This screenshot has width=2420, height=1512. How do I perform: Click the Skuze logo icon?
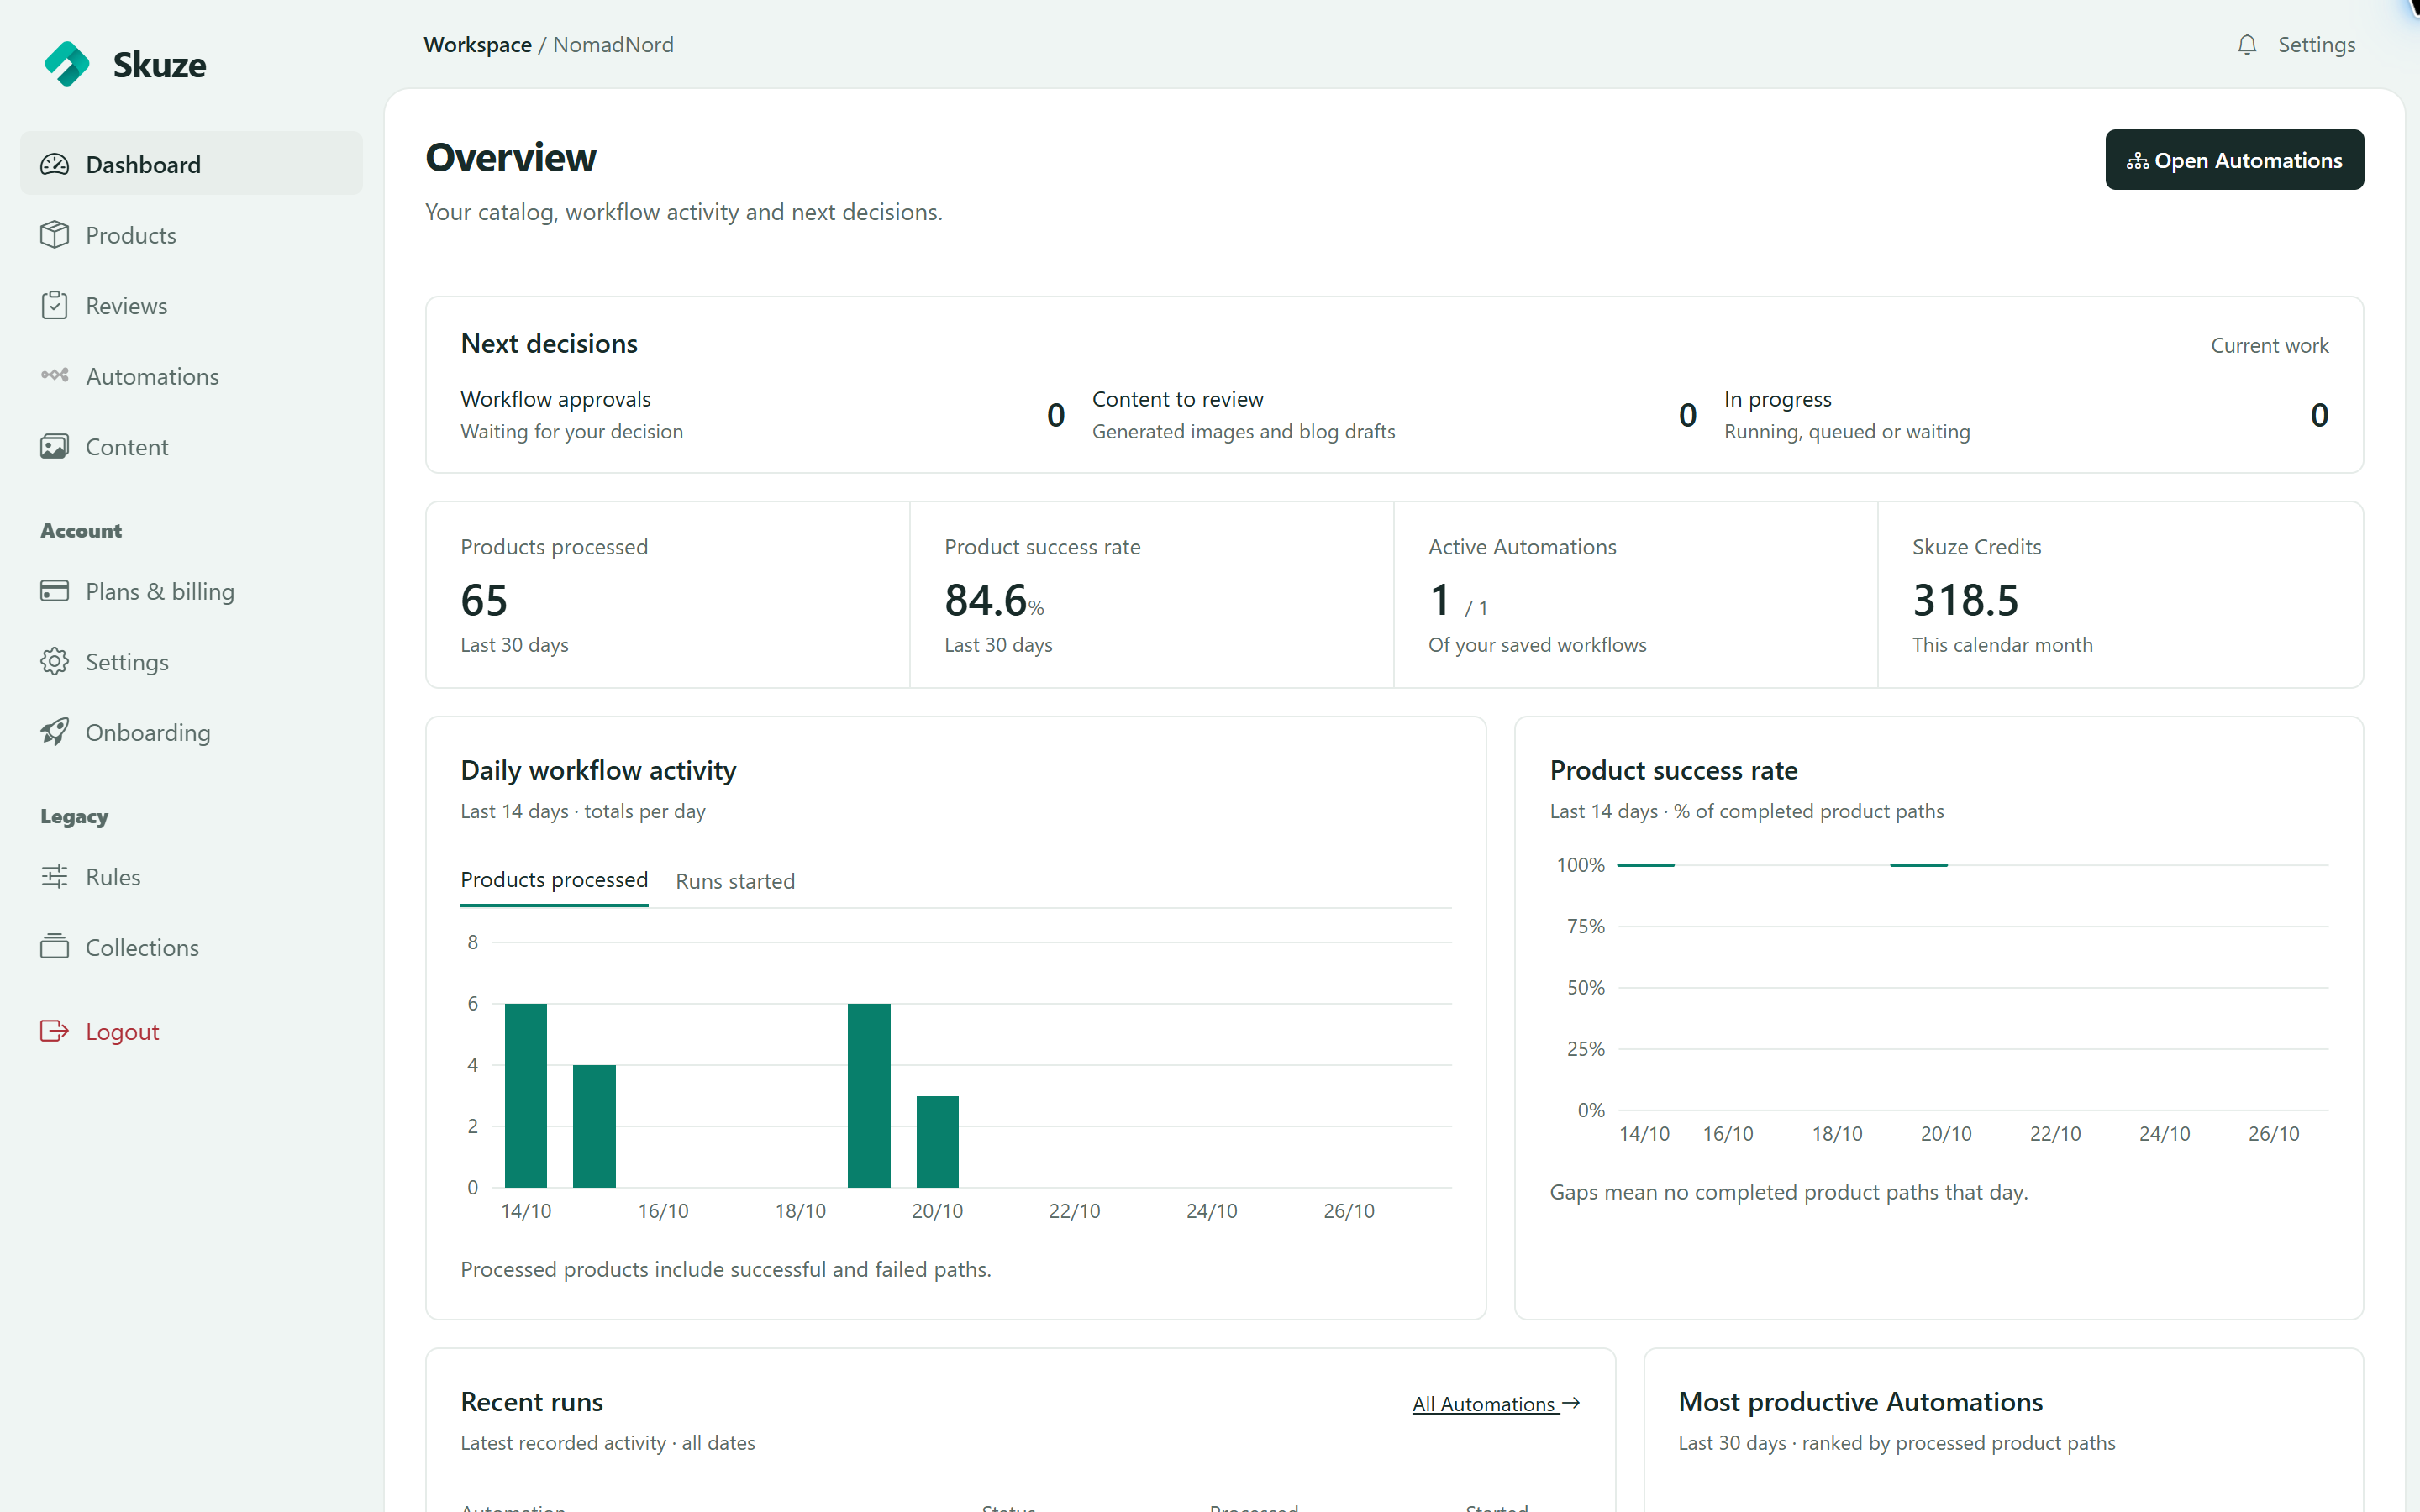67,64
